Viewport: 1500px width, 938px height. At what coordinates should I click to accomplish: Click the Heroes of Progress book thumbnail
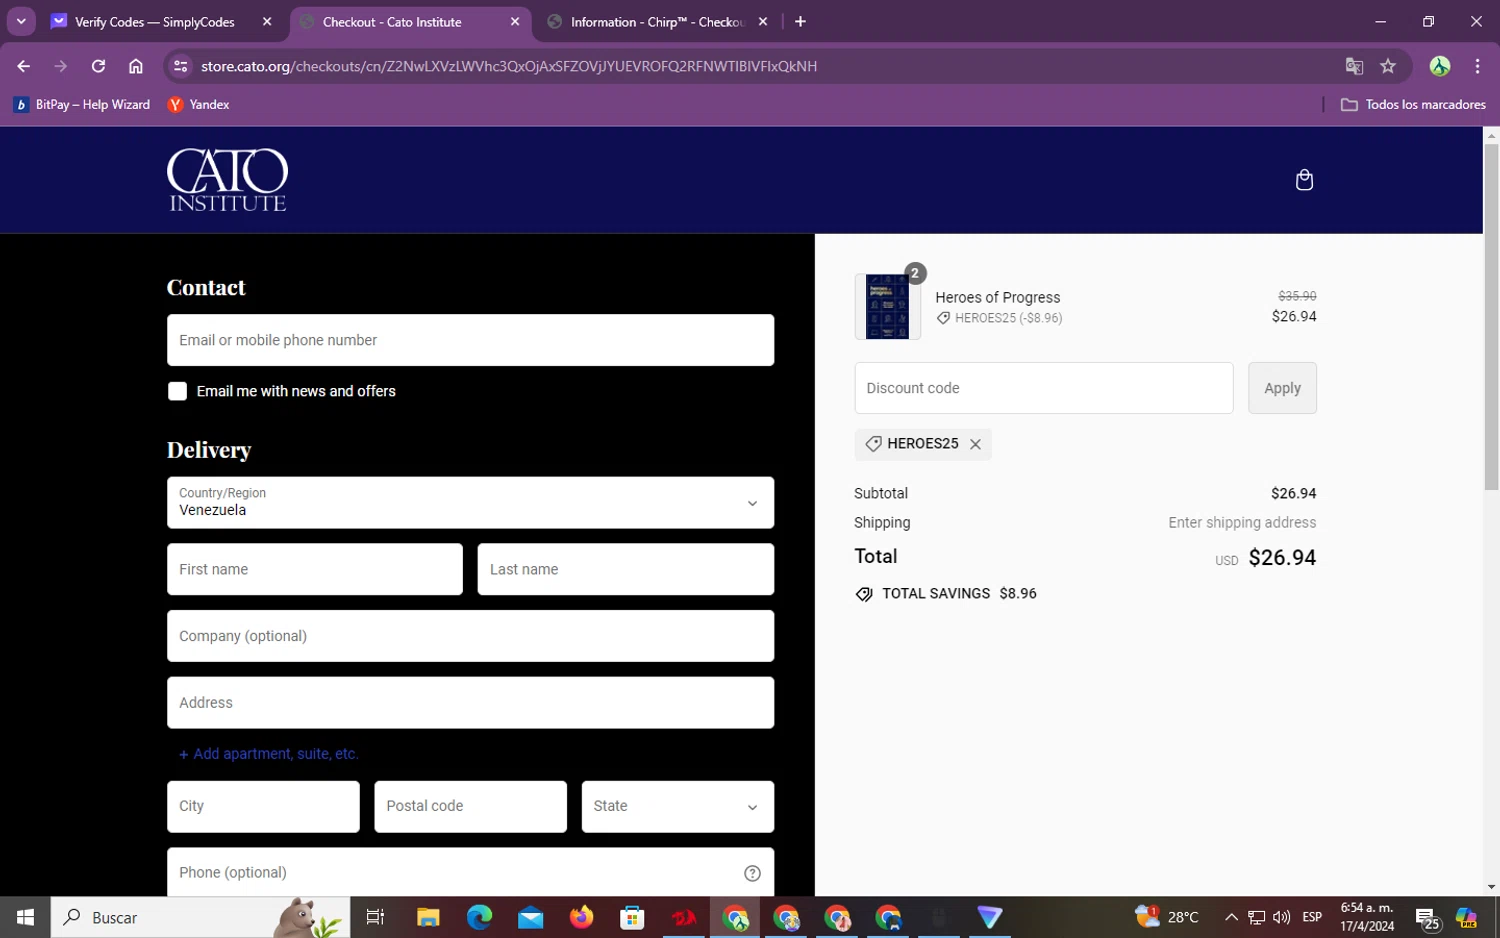(887, 307)
